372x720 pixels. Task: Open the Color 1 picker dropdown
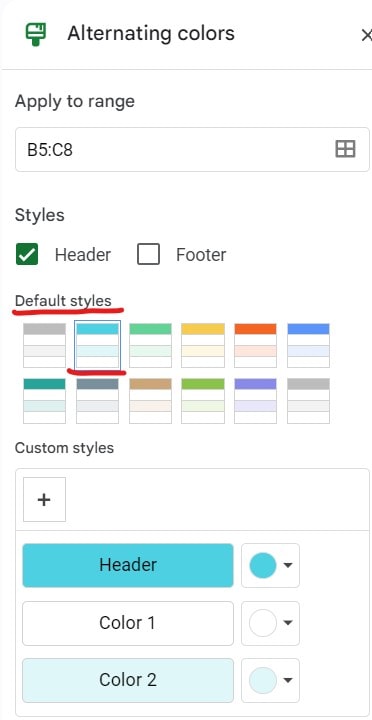tap(271, 623)
